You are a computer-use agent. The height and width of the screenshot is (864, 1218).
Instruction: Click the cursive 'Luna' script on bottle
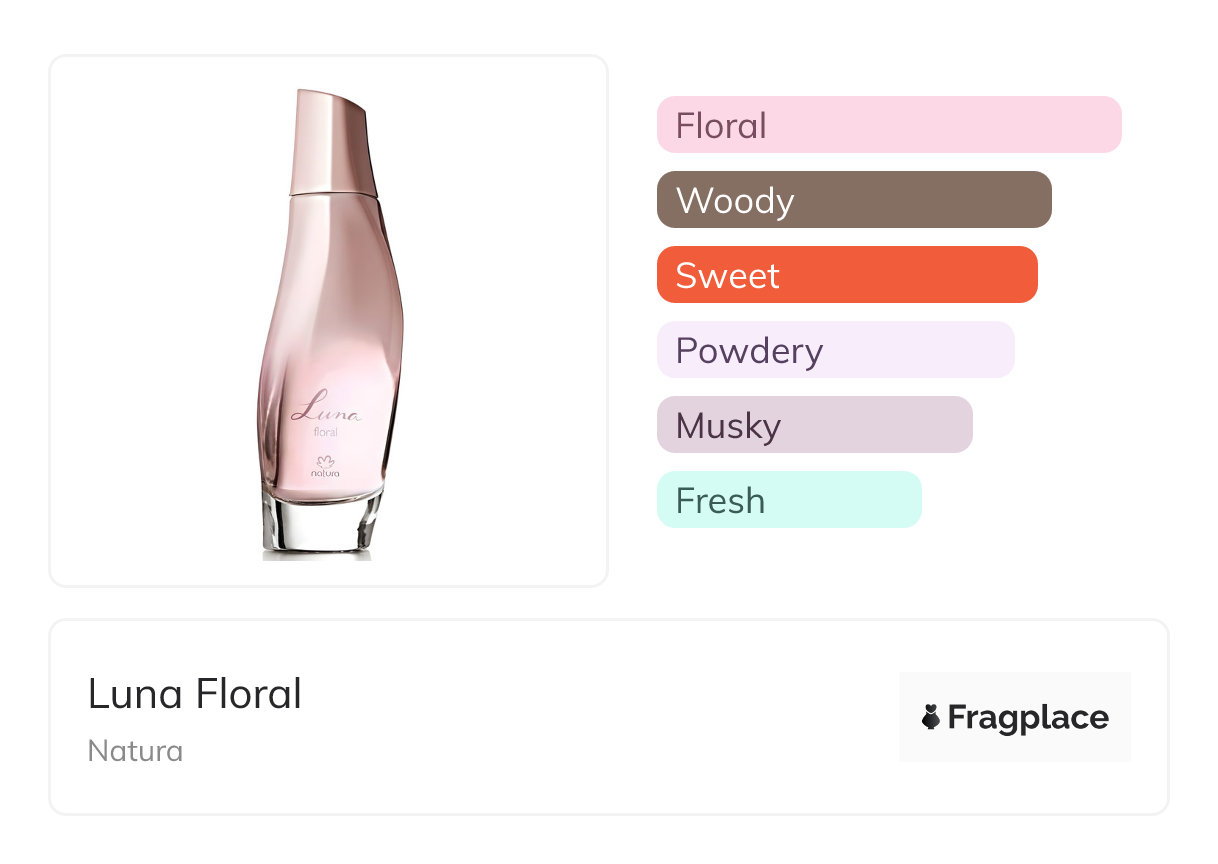pyautogui.click(x=326, y=410)
